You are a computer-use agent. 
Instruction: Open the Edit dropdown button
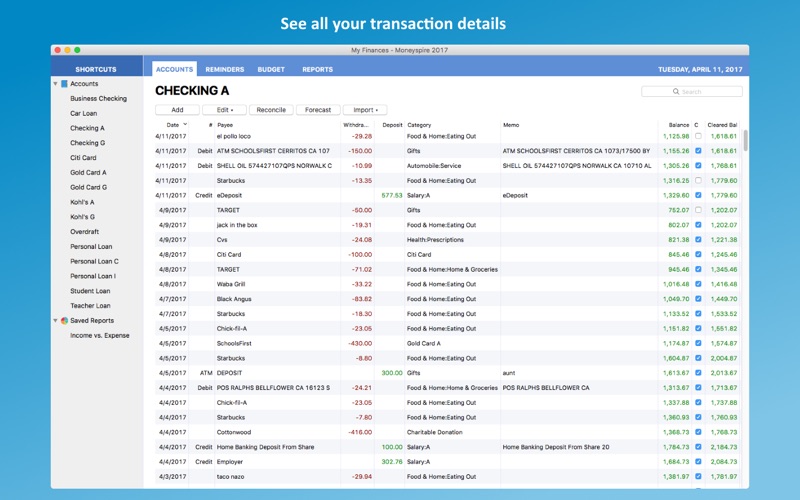(224, 110)
